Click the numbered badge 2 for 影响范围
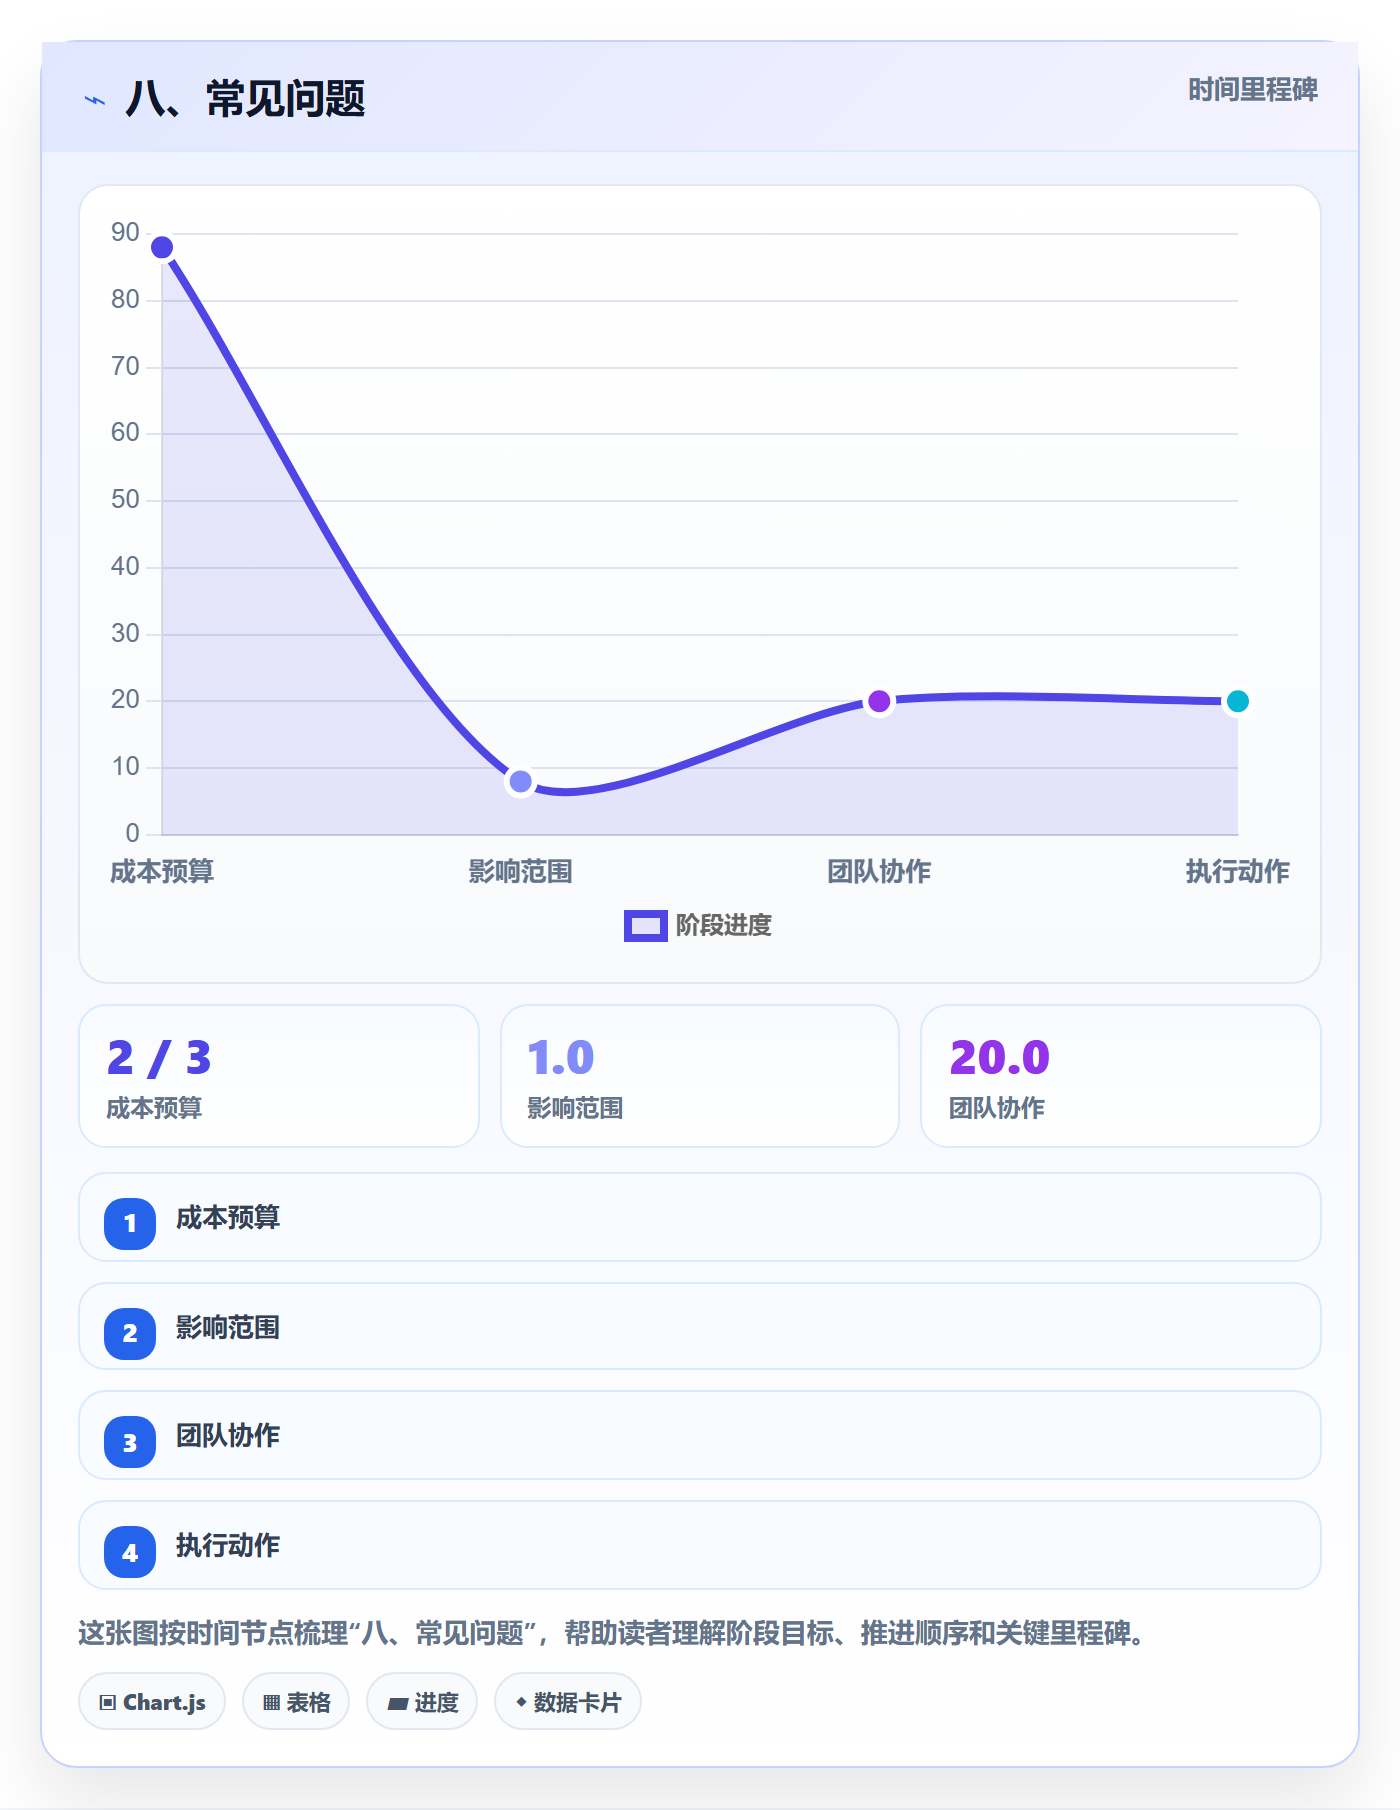 [x=130, y=1333]
